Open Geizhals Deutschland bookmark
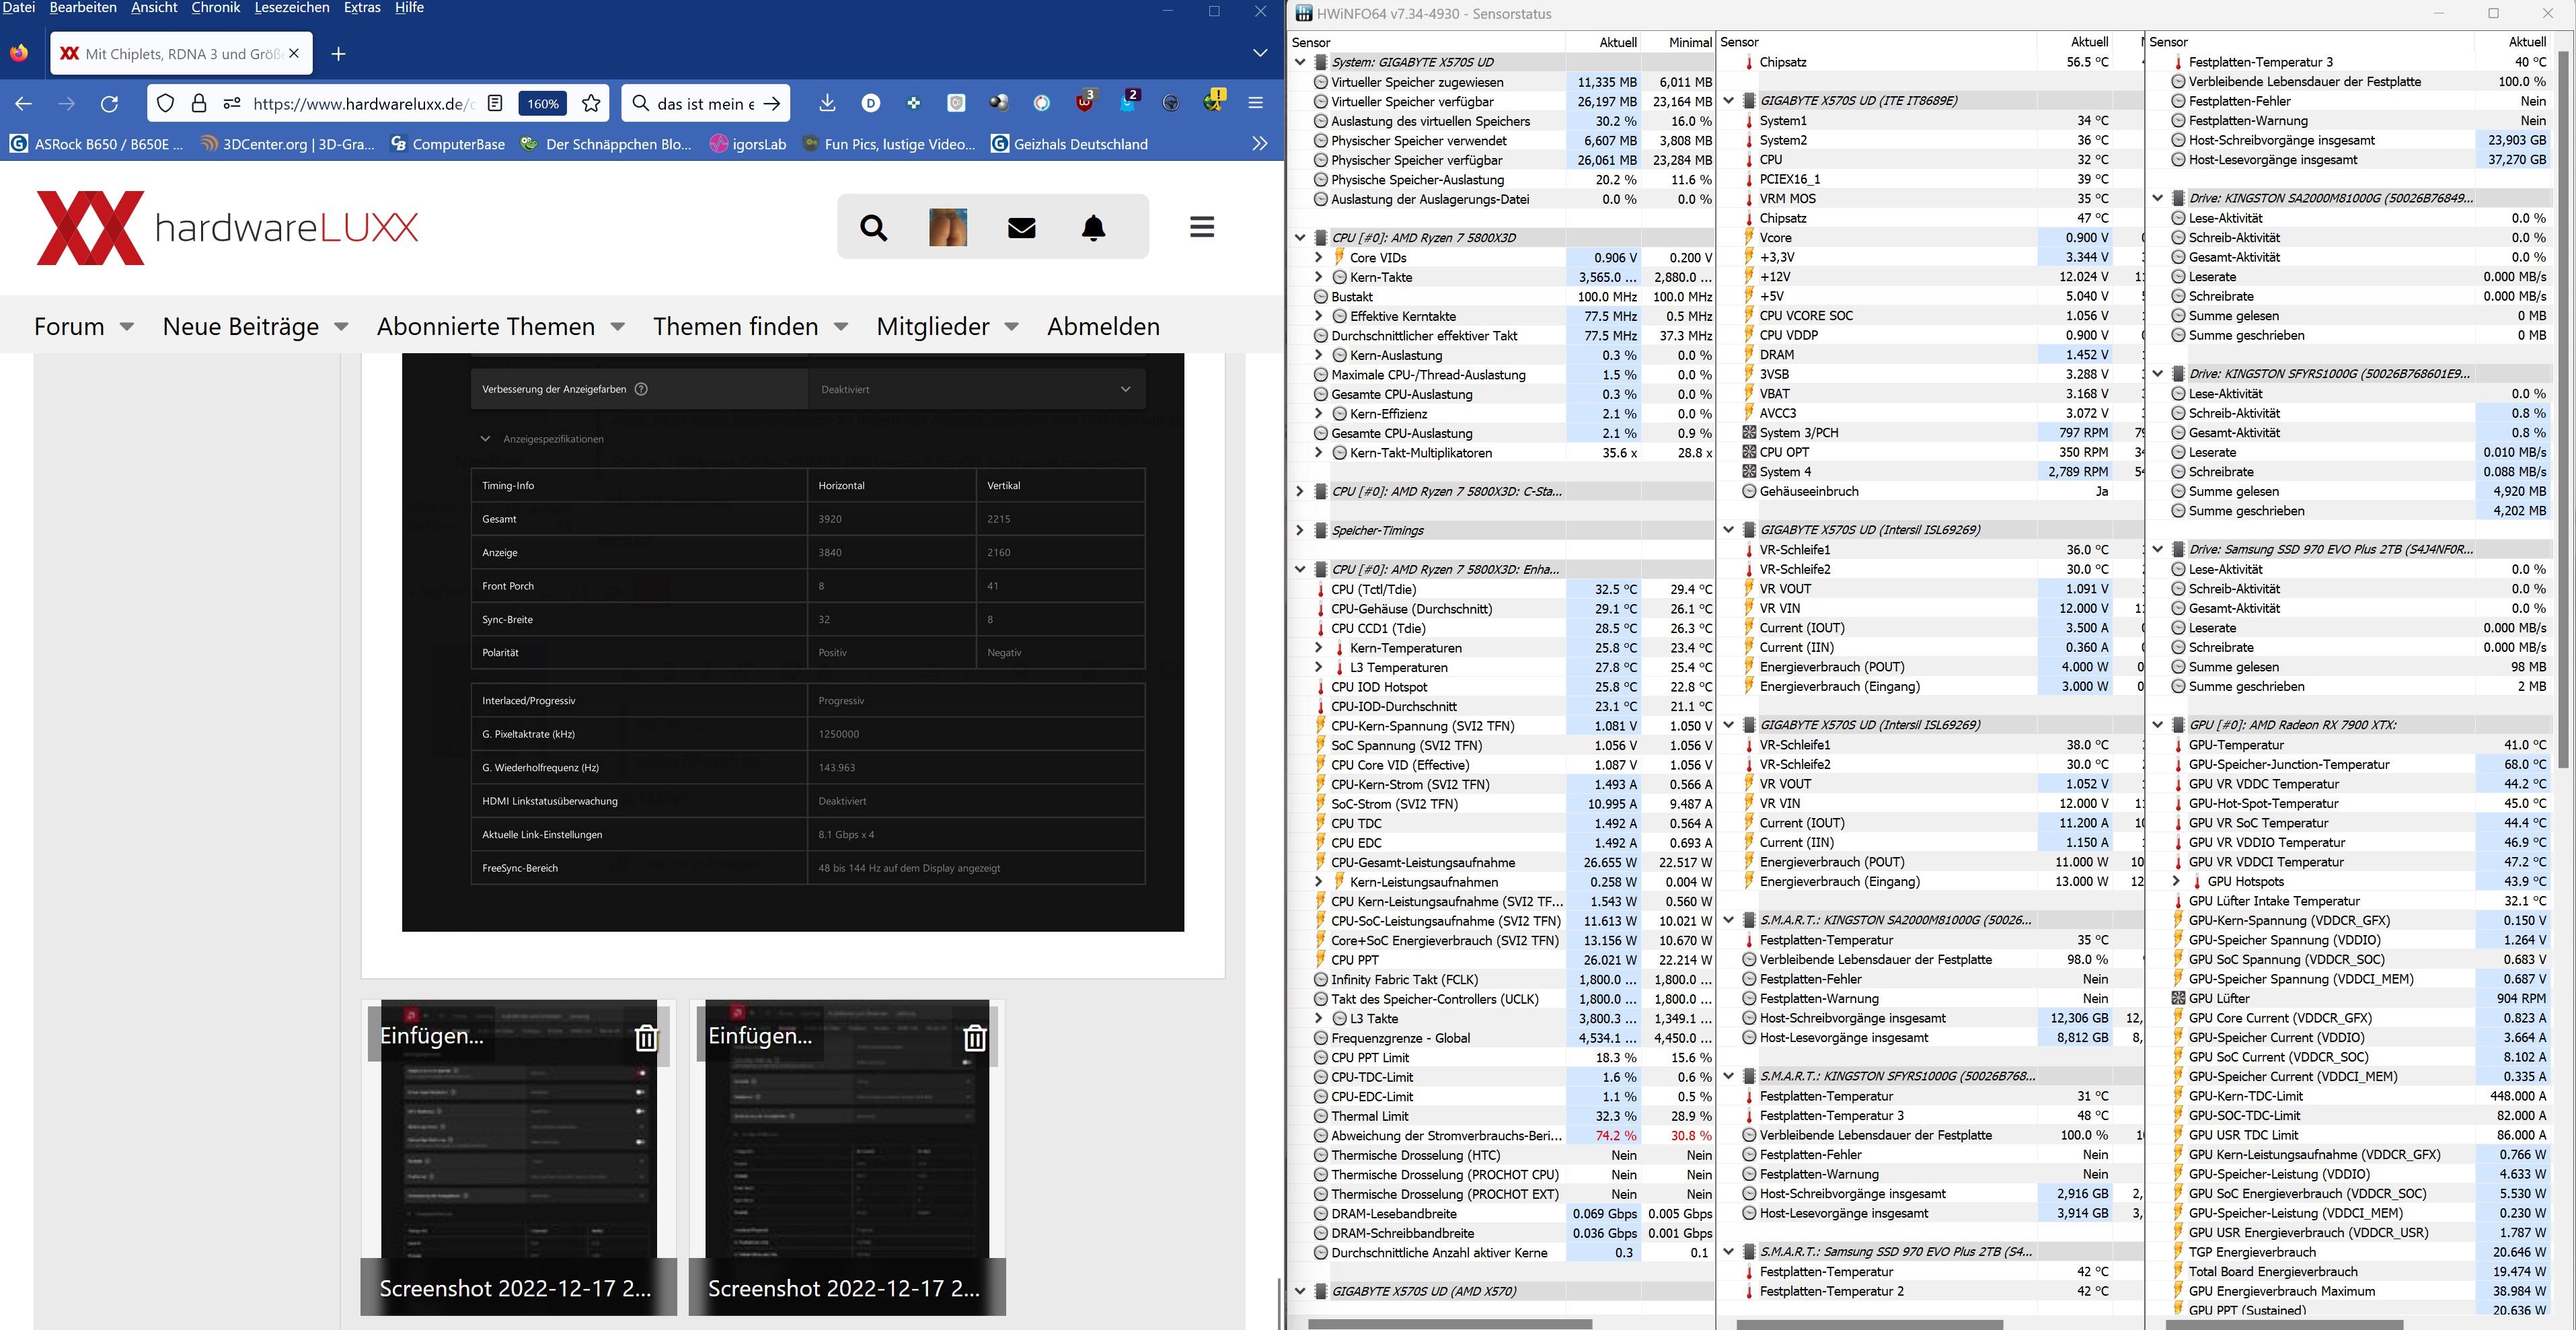This screenshot has width=2576, height=1330. tap(1069, 144)
